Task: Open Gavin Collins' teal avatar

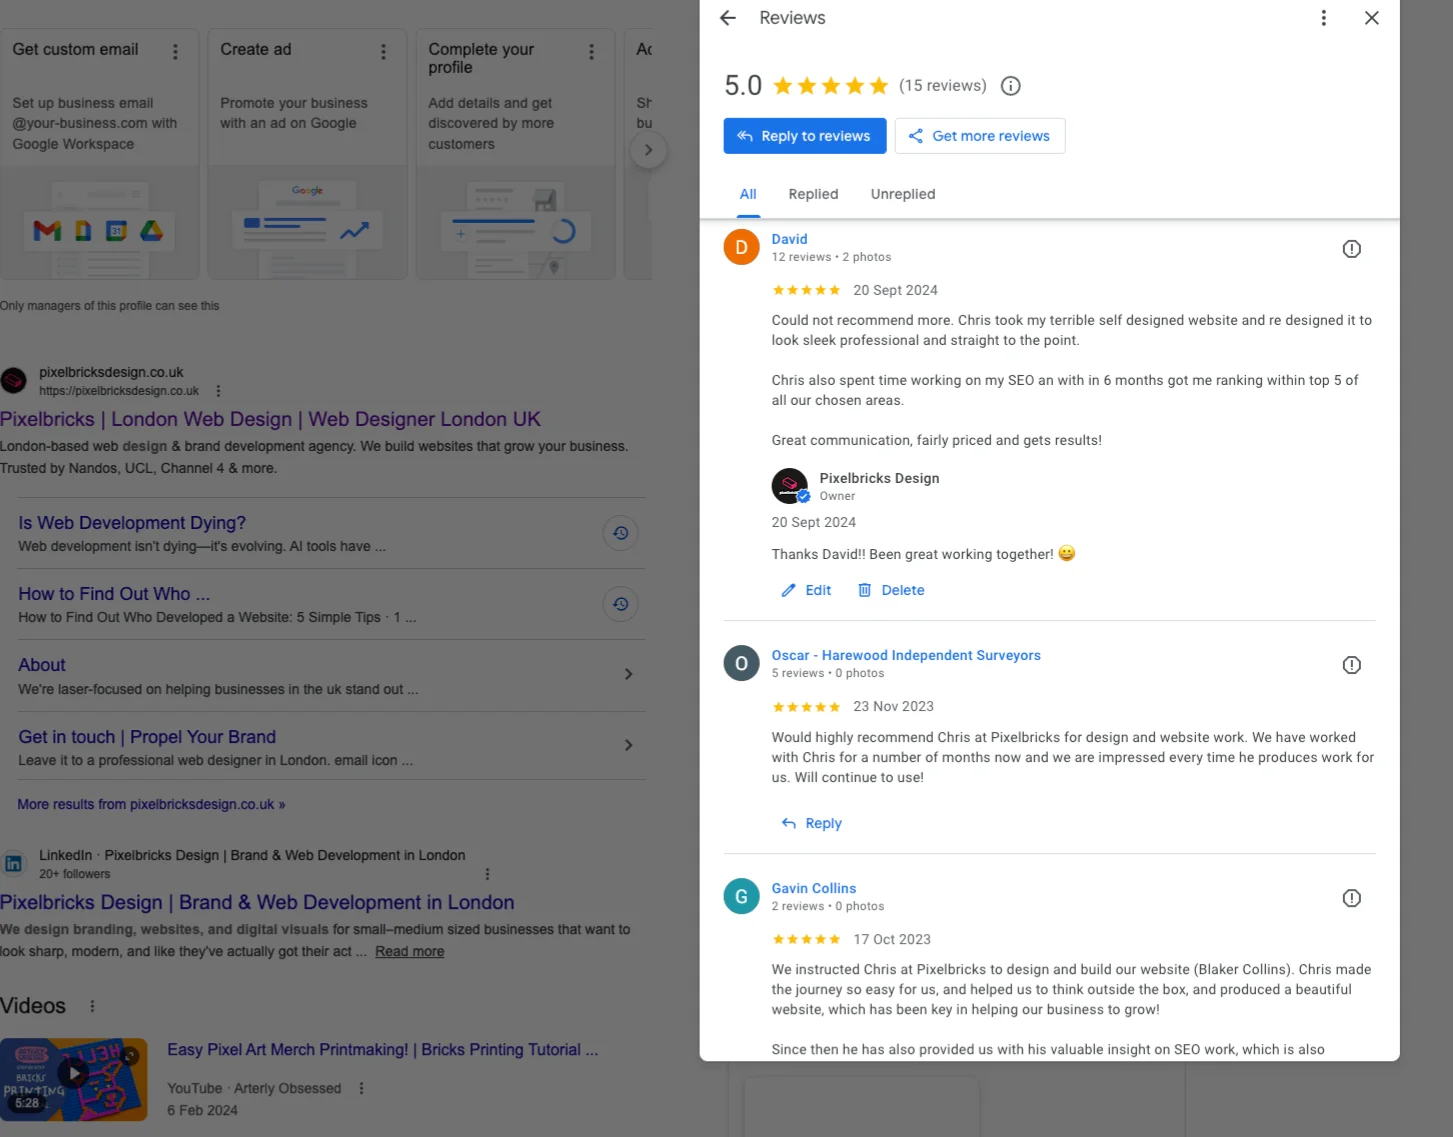Action: click(742, 896)
